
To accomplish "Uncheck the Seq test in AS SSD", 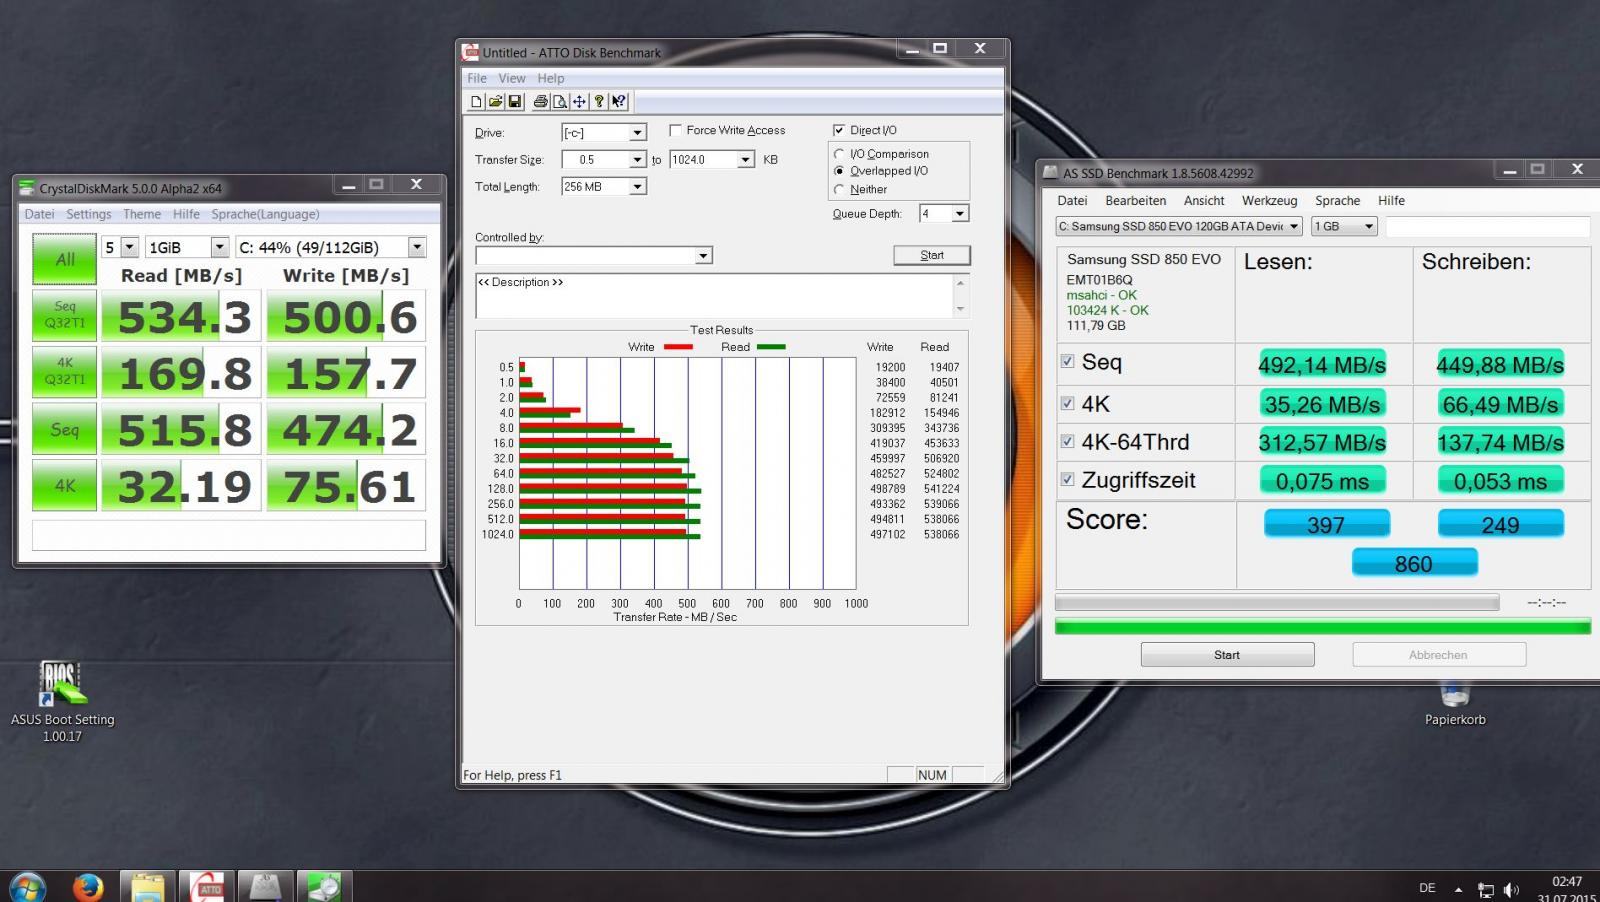I will (x=1067, y=361).
